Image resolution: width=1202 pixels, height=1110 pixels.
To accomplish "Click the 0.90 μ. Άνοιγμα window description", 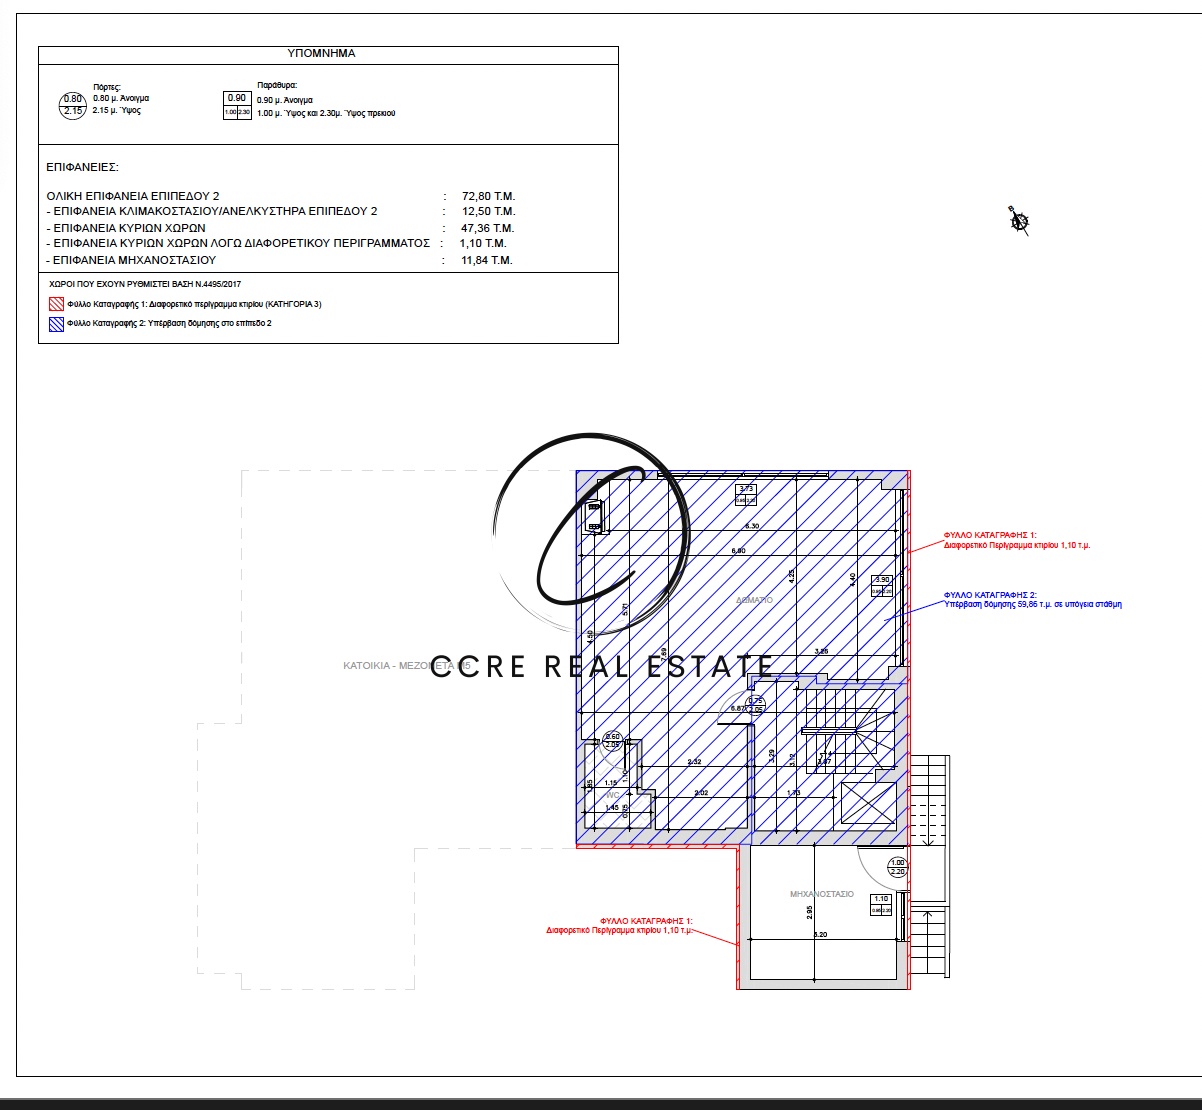I will [285, 100].
